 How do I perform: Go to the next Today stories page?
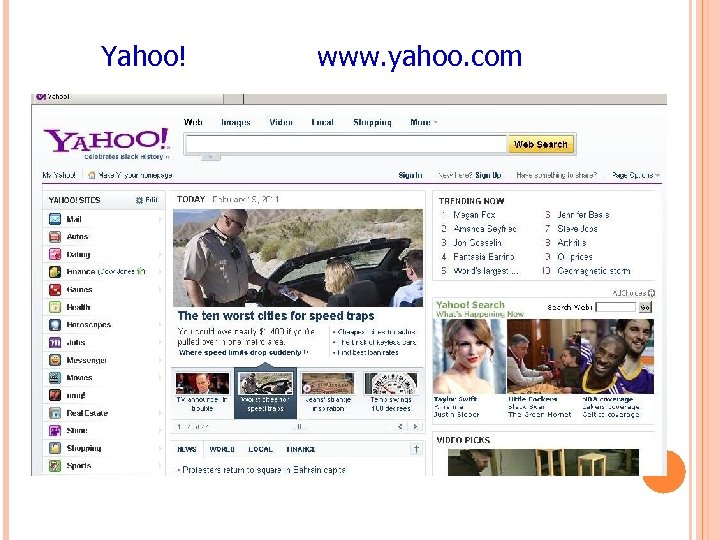[416, 427]
